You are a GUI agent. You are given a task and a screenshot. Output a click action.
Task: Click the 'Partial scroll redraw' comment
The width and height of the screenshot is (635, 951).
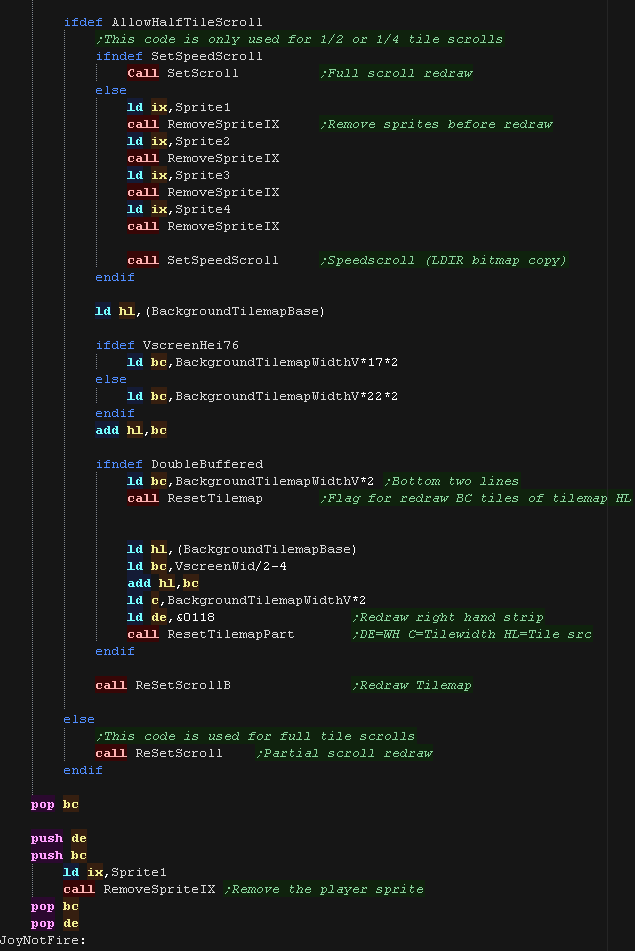pos(348,753)
